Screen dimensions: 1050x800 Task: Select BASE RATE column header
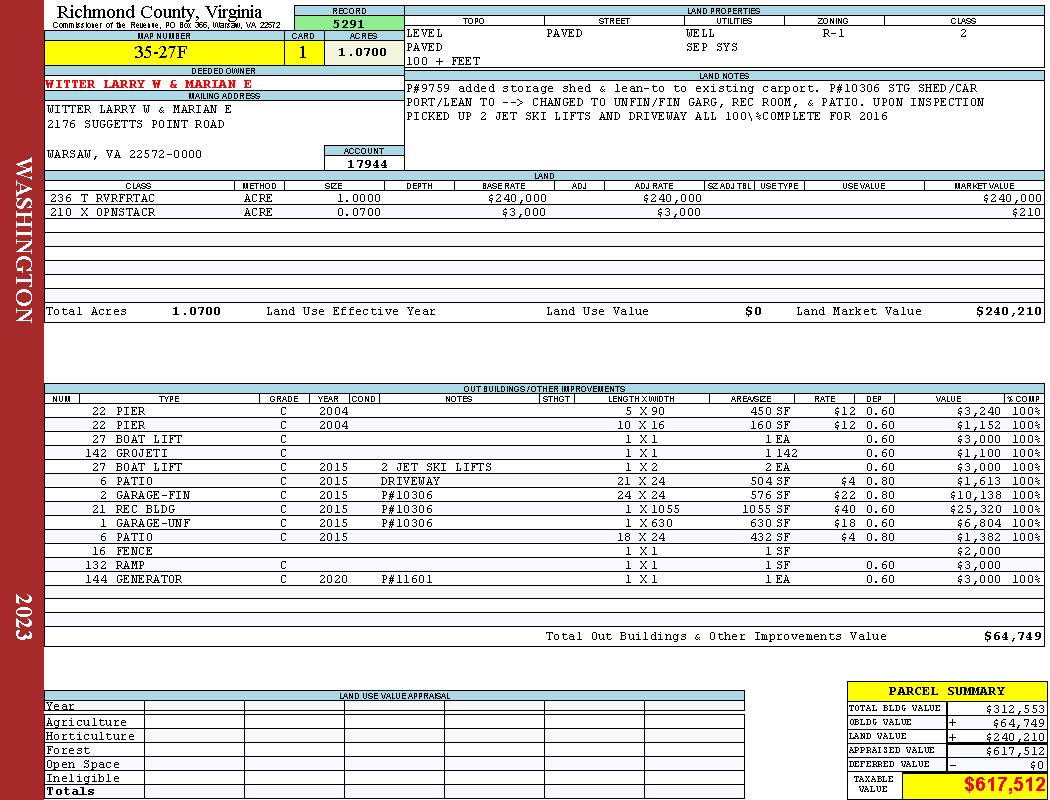[x=504, y=186]
